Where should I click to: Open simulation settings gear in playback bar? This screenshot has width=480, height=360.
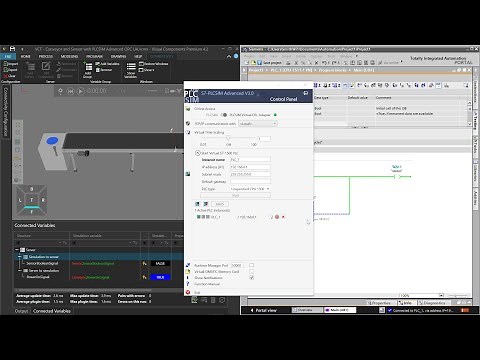60,91
